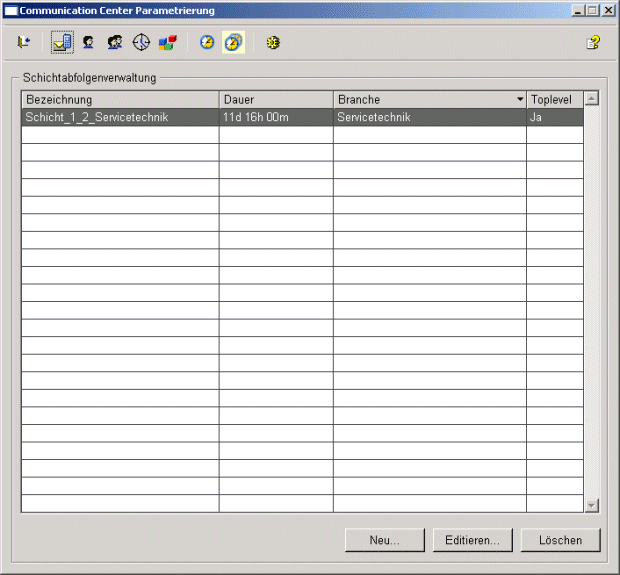Viewport: 620px width, 575px height.
Task: Click the scrollbar up arrow
Action: [591, 98]
